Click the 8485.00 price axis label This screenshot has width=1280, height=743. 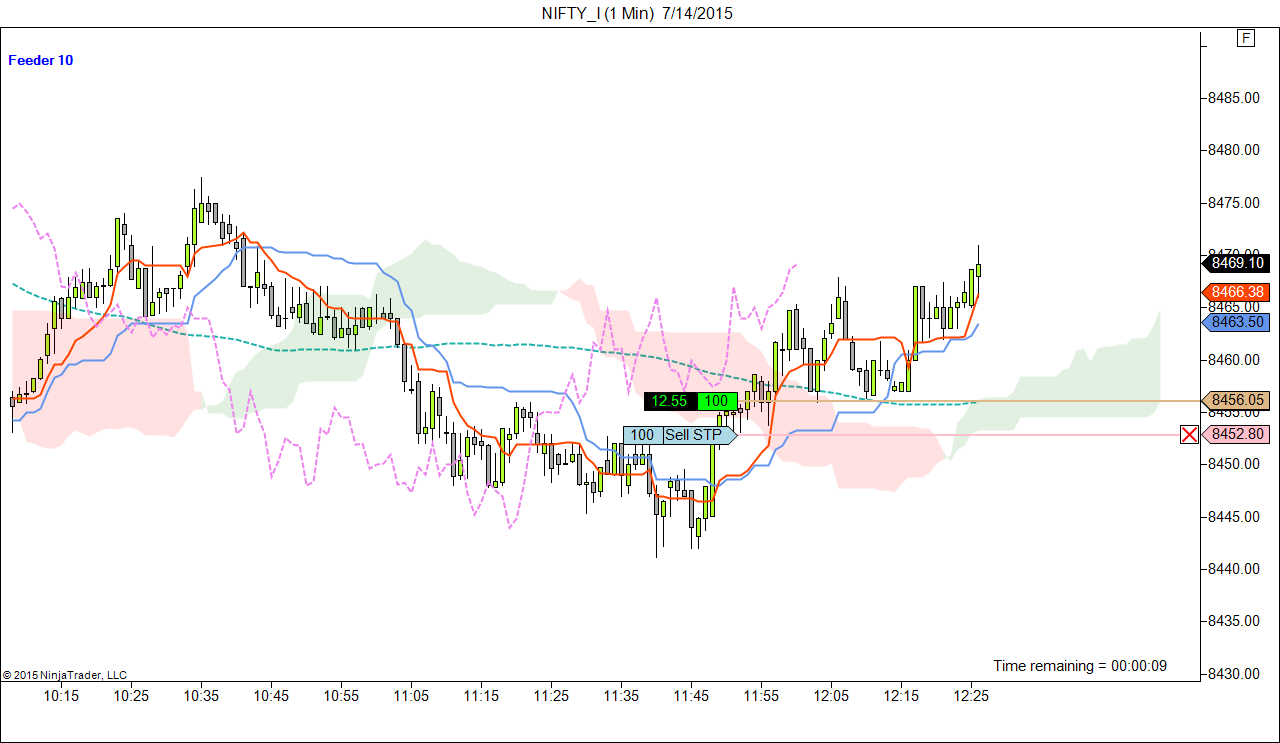1233,98
